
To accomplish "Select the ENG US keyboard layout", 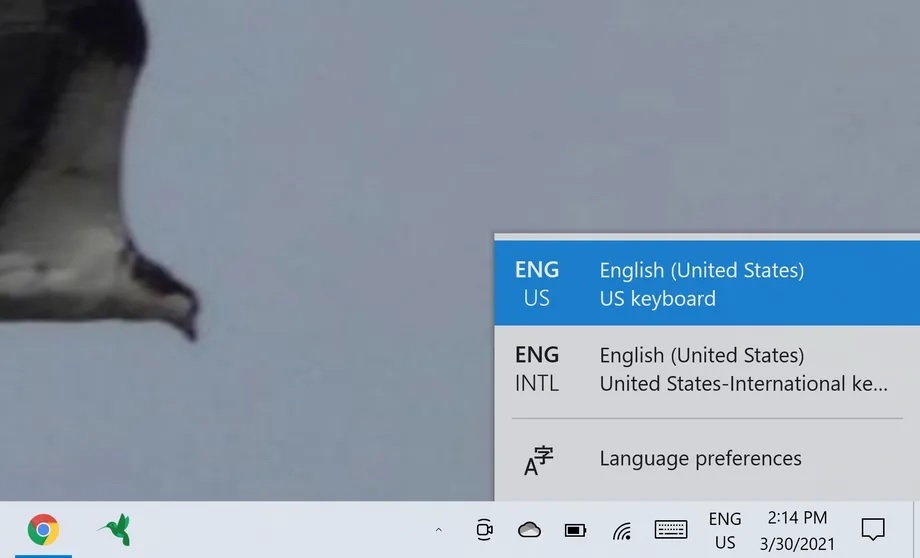I will [707, 283].
